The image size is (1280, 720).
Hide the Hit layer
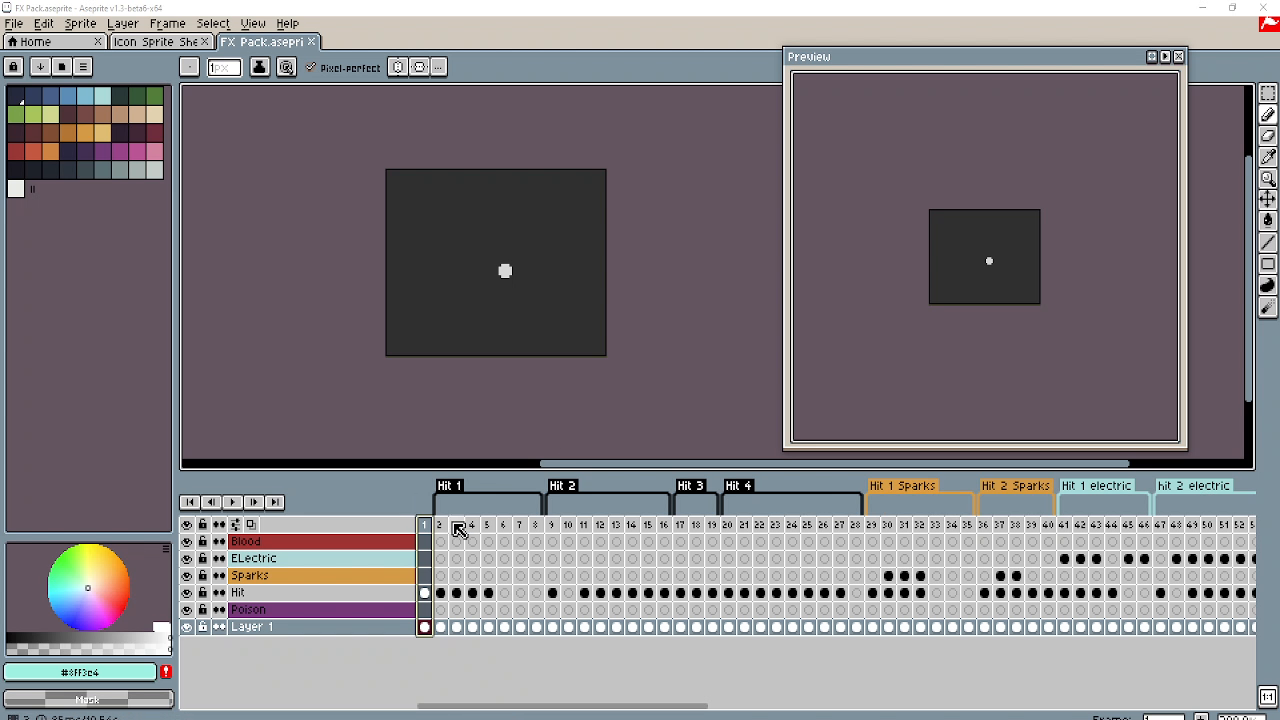coord(187,592)
